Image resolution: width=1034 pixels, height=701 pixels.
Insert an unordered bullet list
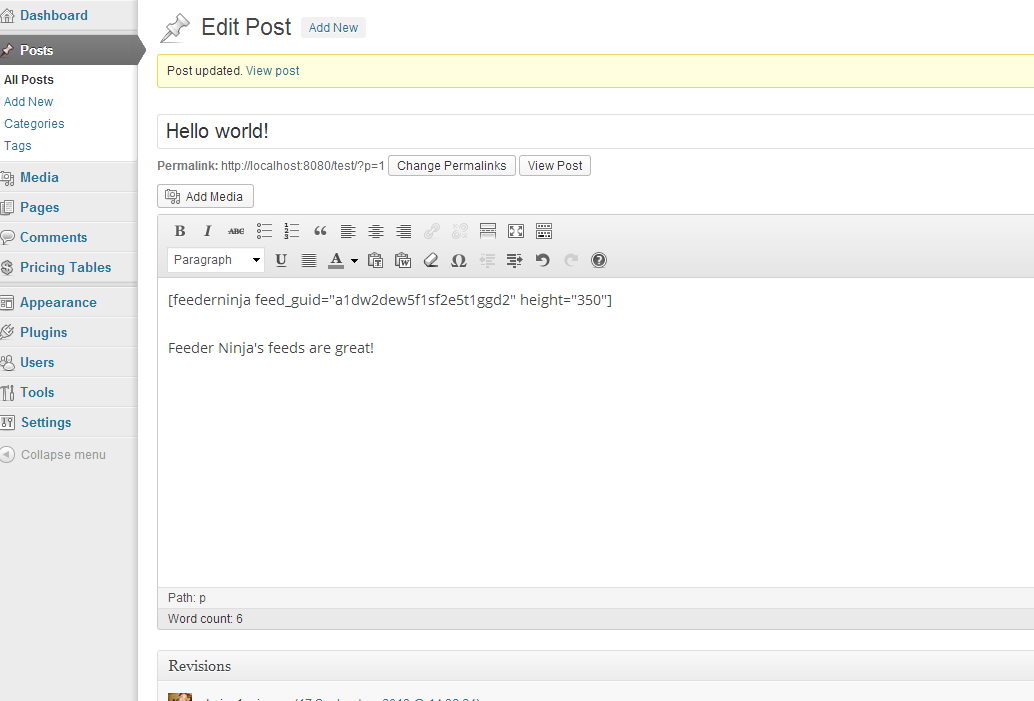(264, 231)
